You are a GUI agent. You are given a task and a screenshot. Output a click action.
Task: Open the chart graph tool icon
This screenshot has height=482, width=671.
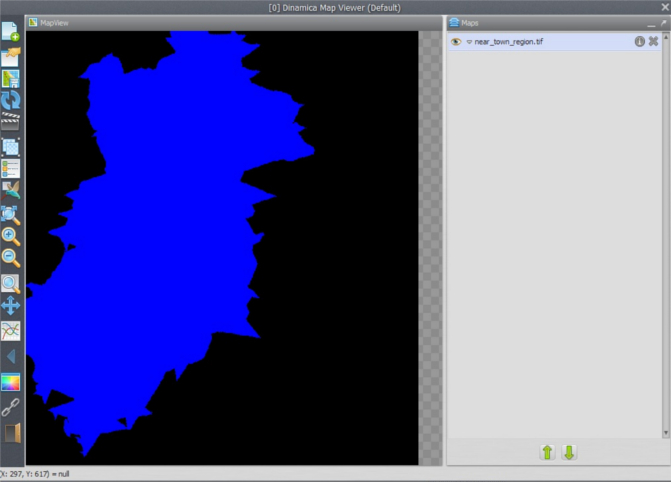pos(11,329)
